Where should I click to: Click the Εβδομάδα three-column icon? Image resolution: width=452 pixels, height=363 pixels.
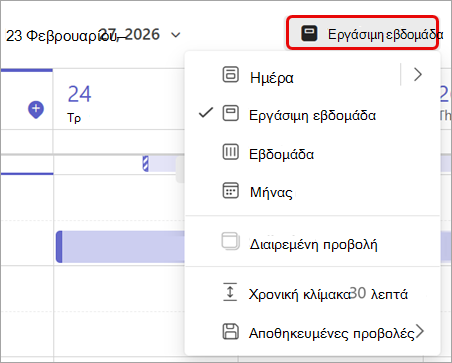click(230, 152)
